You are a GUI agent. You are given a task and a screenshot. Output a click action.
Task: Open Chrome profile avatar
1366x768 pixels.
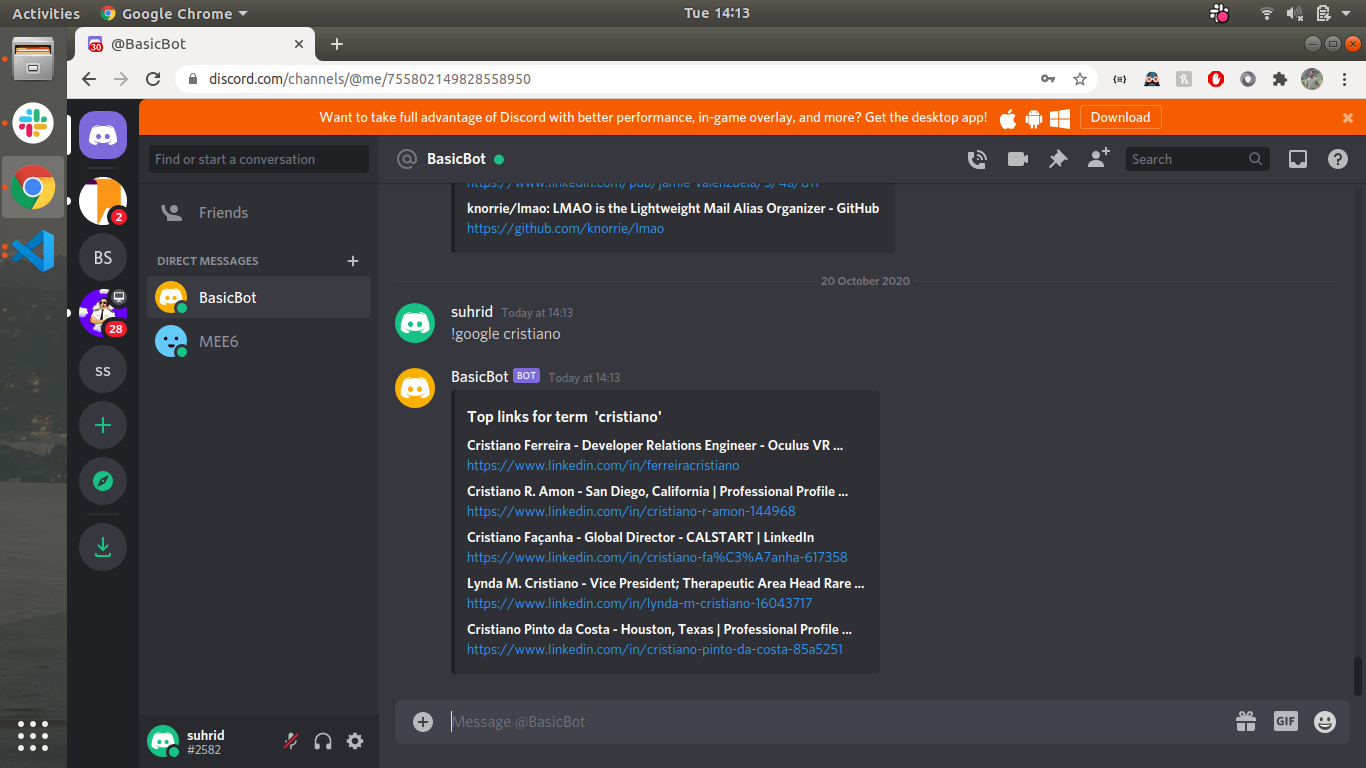click(x=1312, y=79)
